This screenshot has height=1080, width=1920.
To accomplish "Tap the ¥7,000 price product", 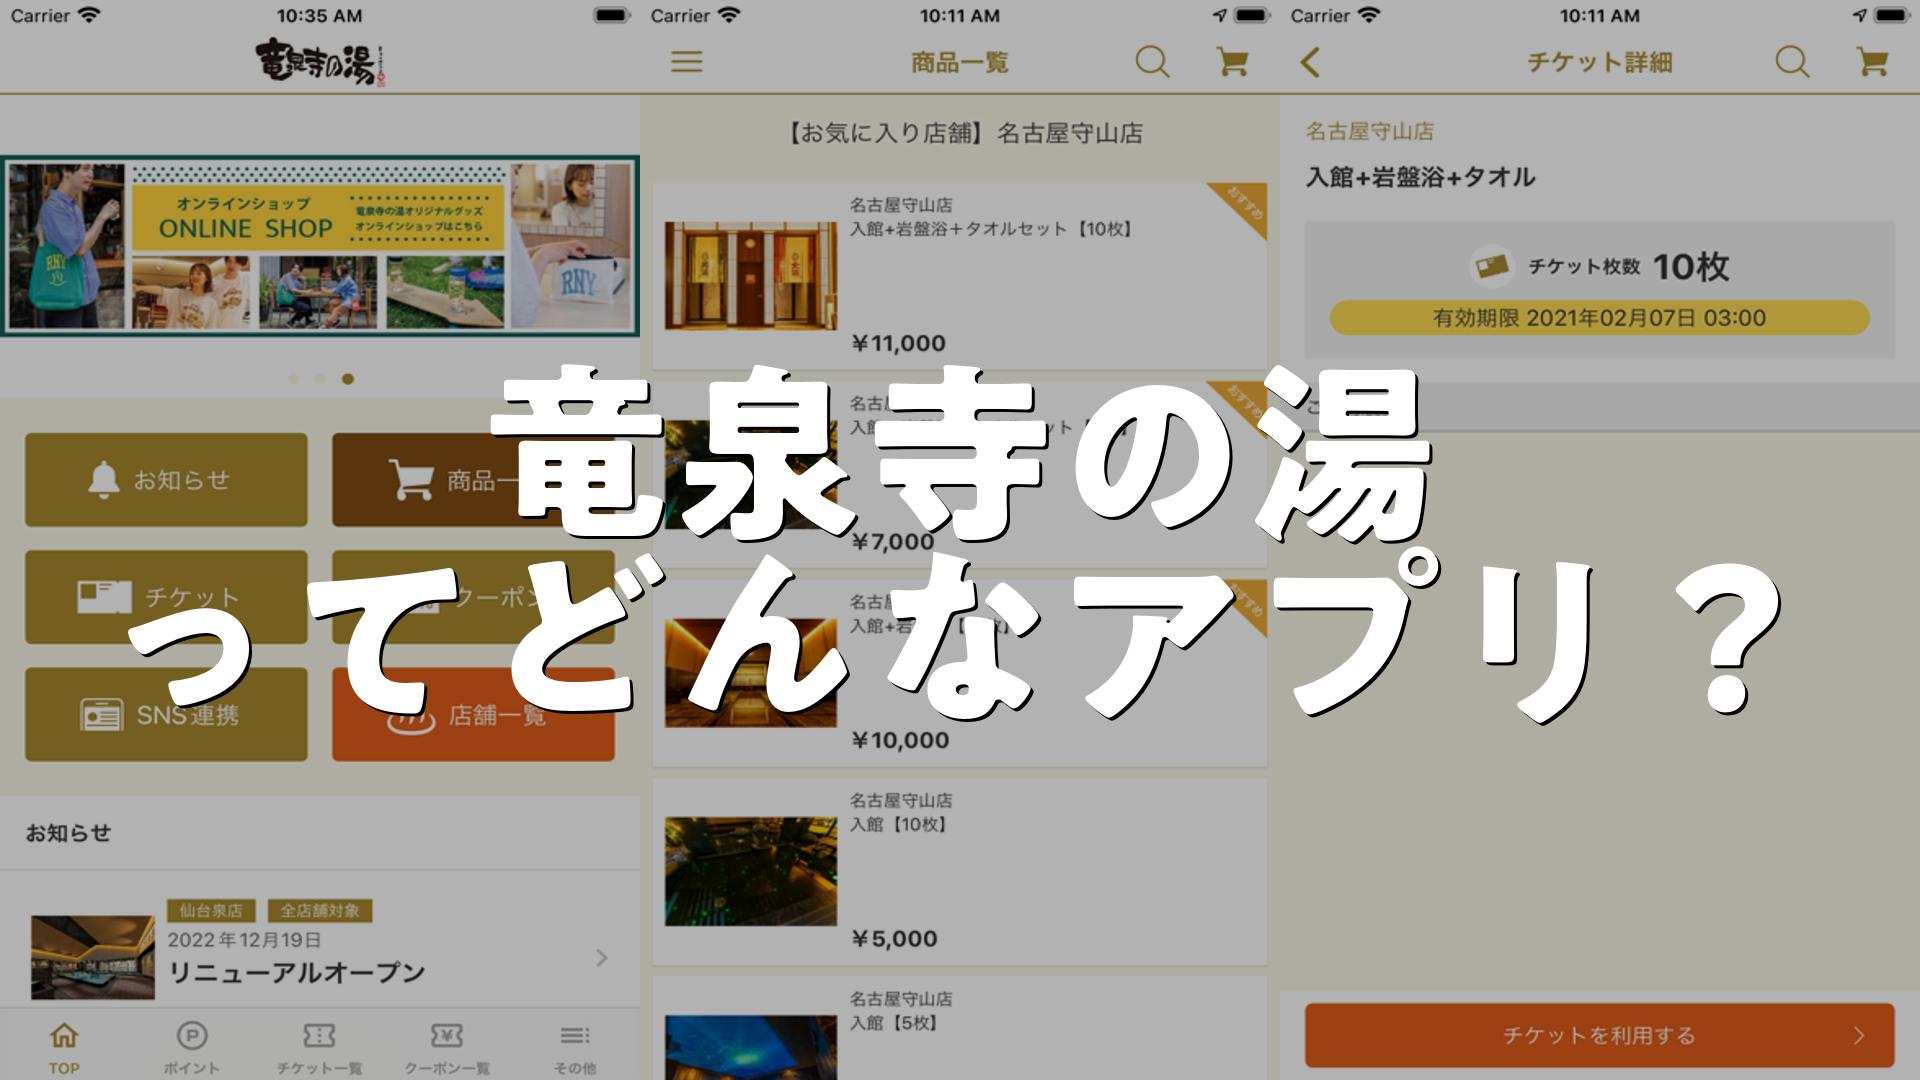I will click(x=960, y=475).
